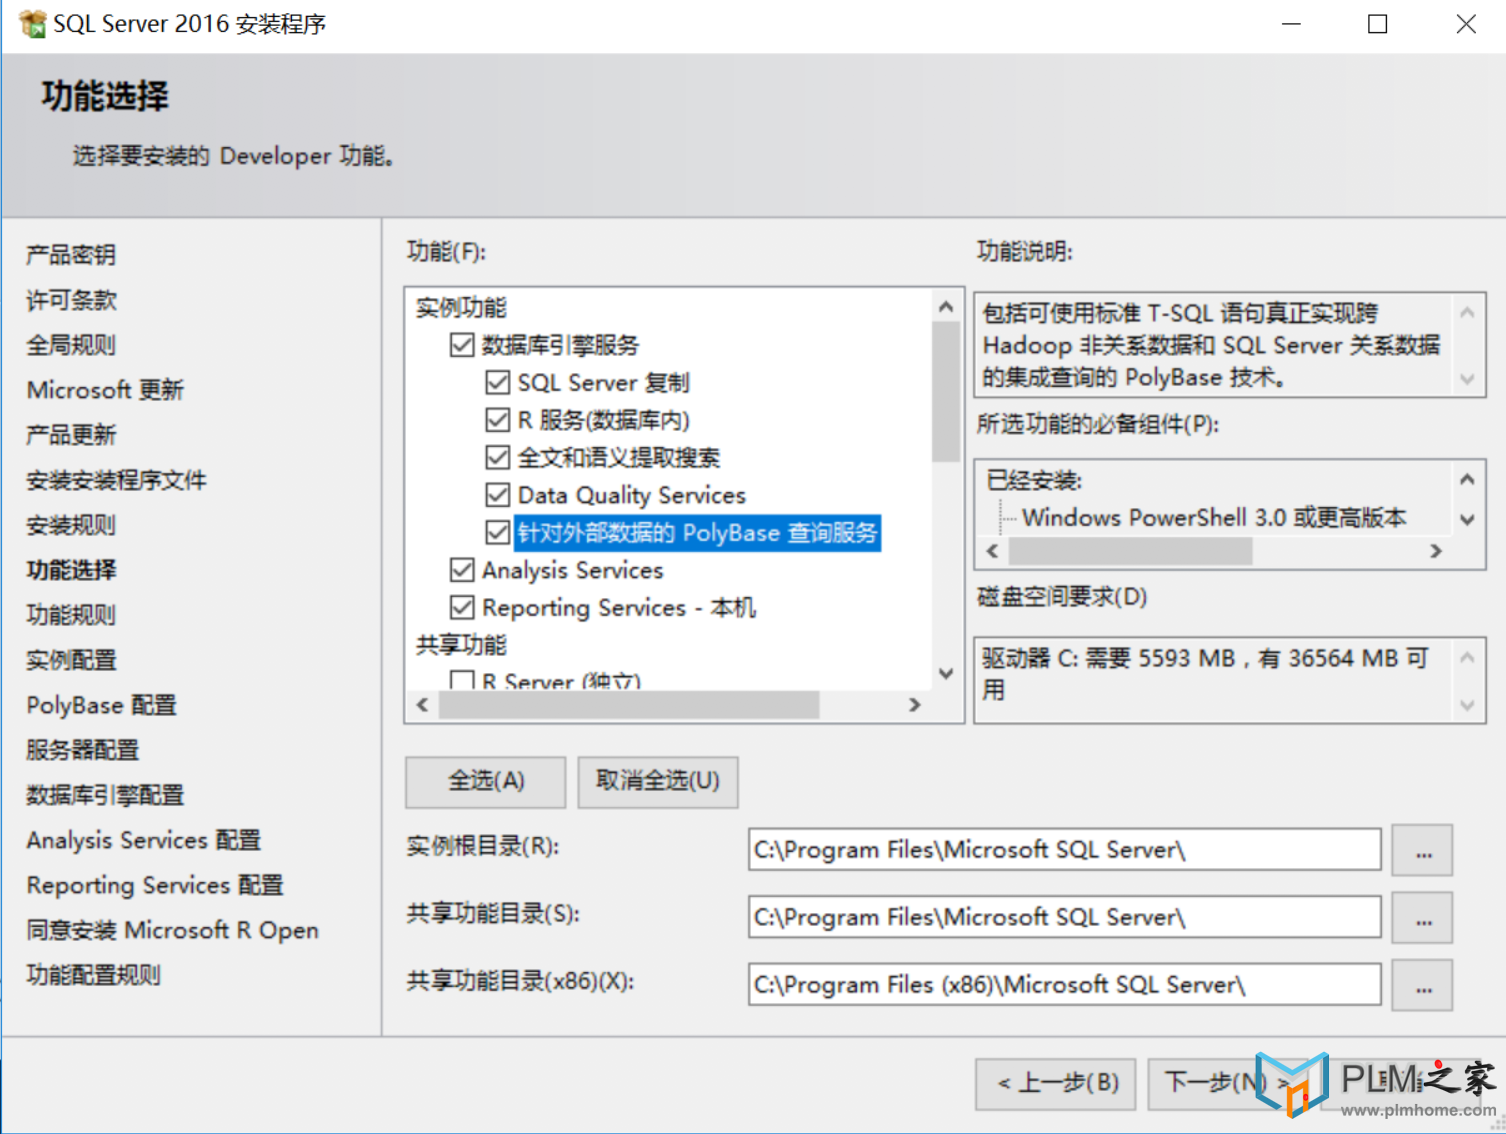Toggle Reporting Services - 本机 checkbox
Screen dimensions: 1506x1134
coord(461,607)
